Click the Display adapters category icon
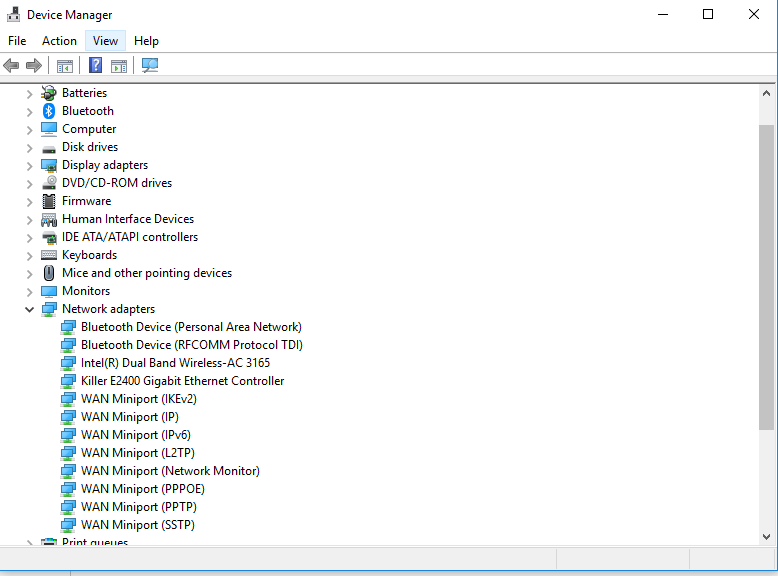 49,165
